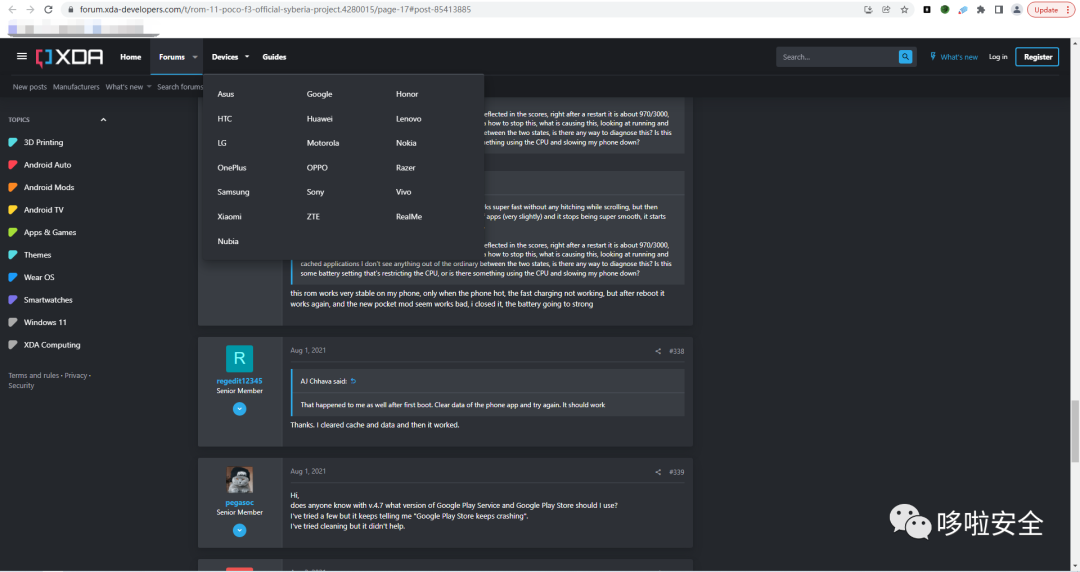Open the browser profile avatar icon
The height and width of the screenshot is (572, 1080).
(x=1017, y=10)
